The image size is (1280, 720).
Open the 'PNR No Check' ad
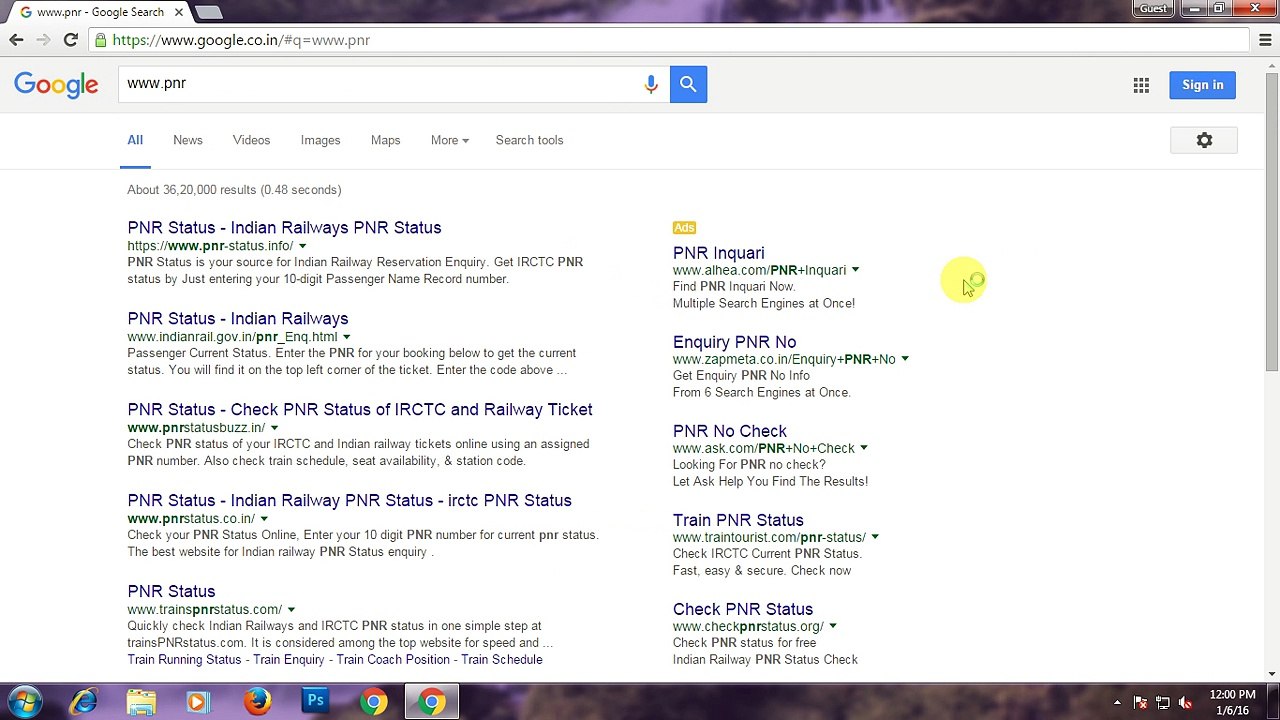pos(730,432)
